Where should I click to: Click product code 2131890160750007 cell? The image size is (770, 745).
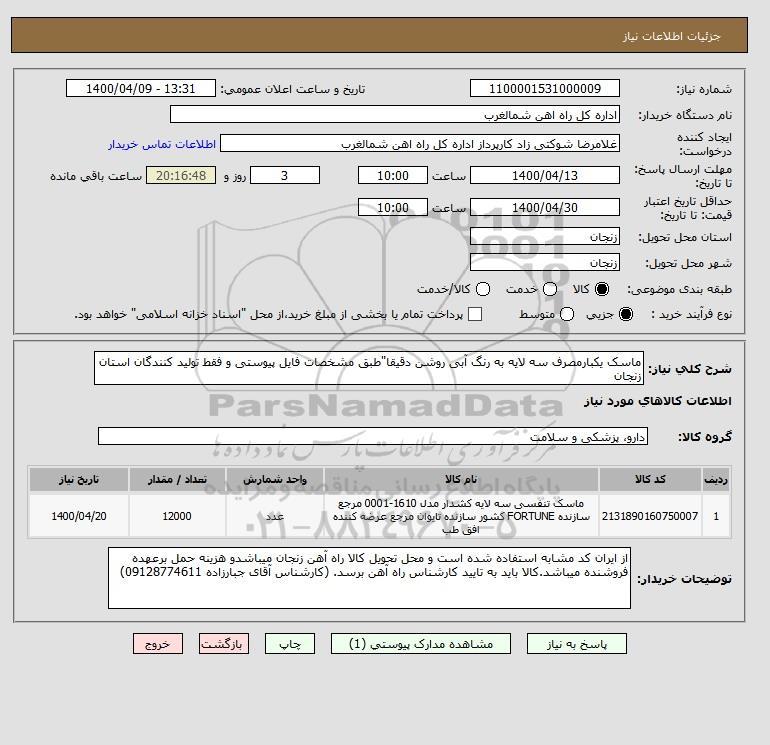click(x=650, y=516)
